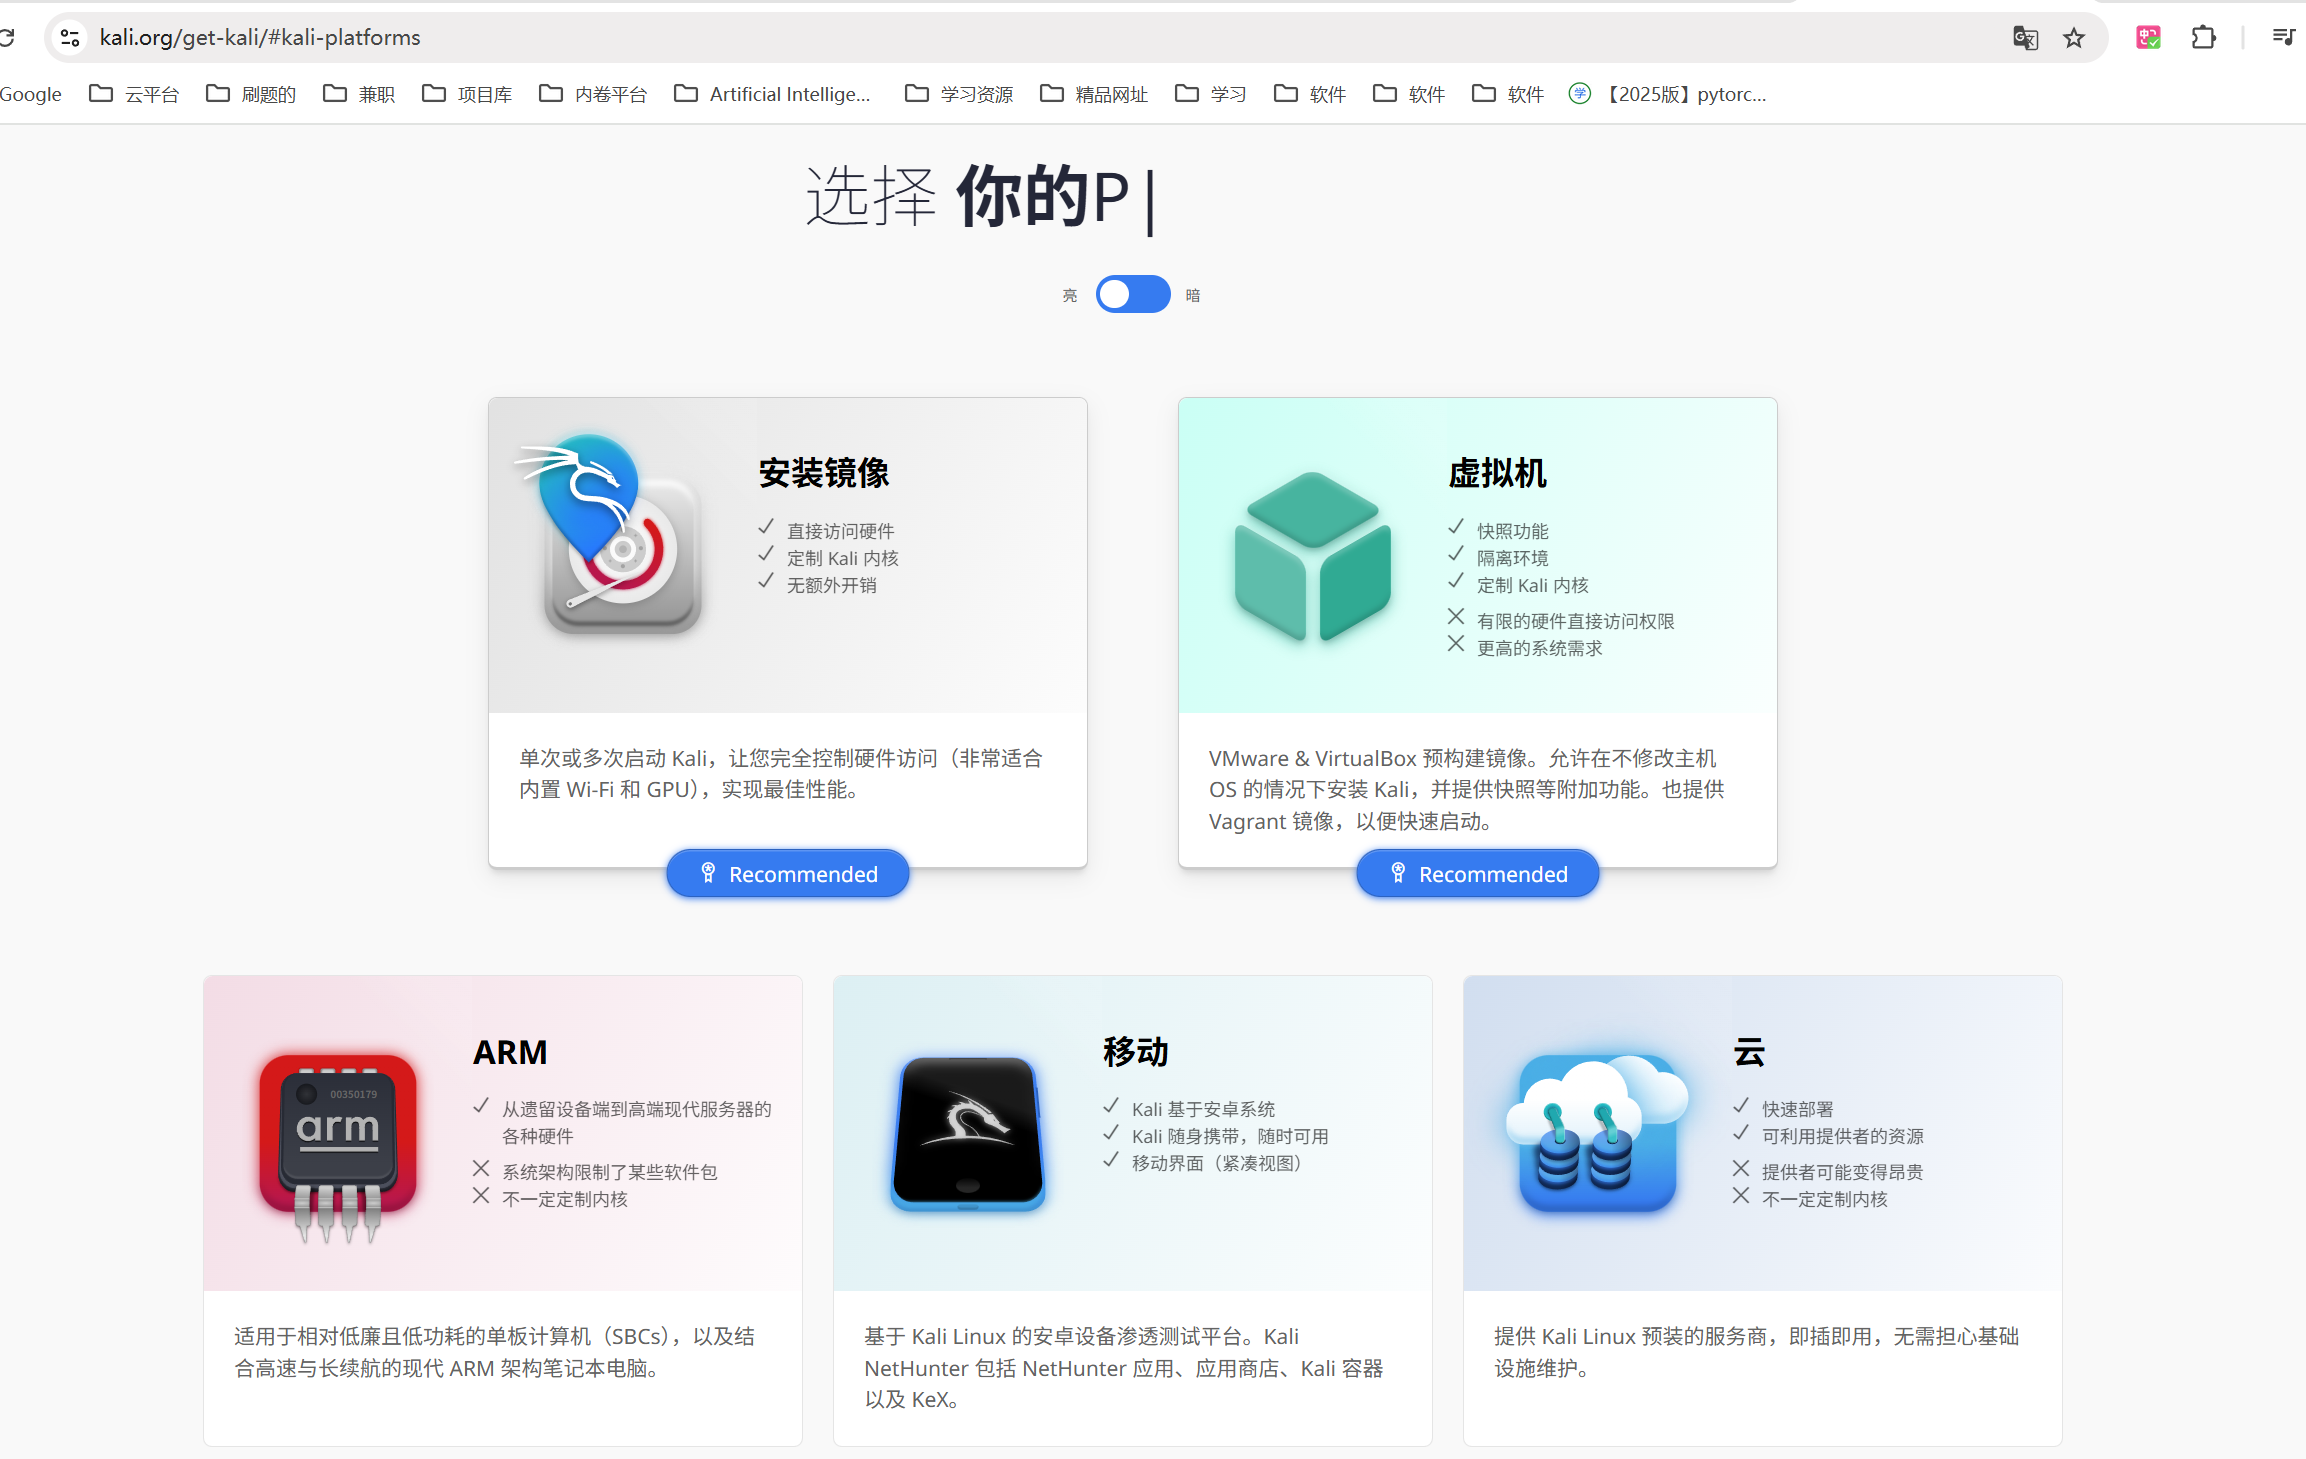Open the 安装镜像 card title

[824, 473]
